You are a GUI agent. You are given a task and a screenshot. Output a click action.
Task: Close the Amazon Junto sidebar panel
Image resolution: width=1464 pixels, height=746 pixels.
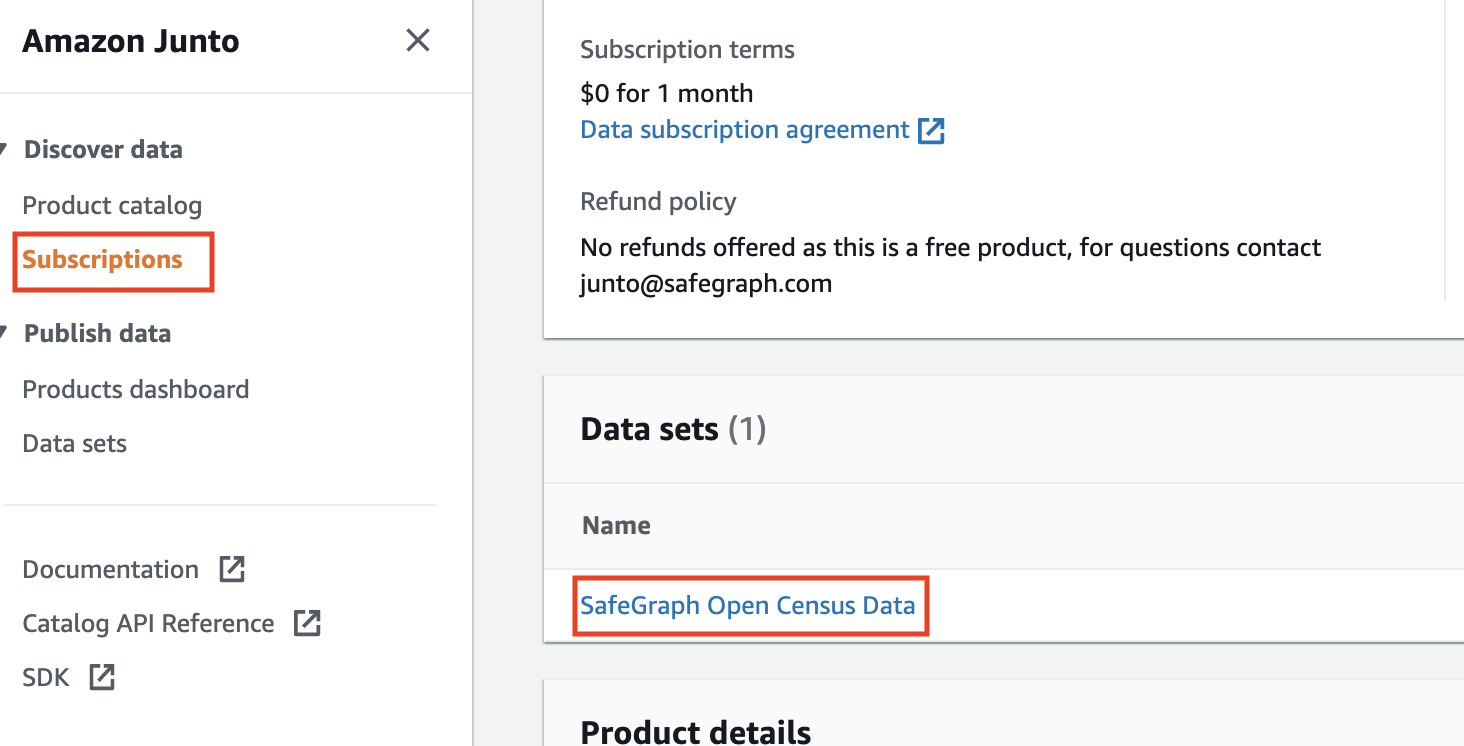[x=417, y=41]
